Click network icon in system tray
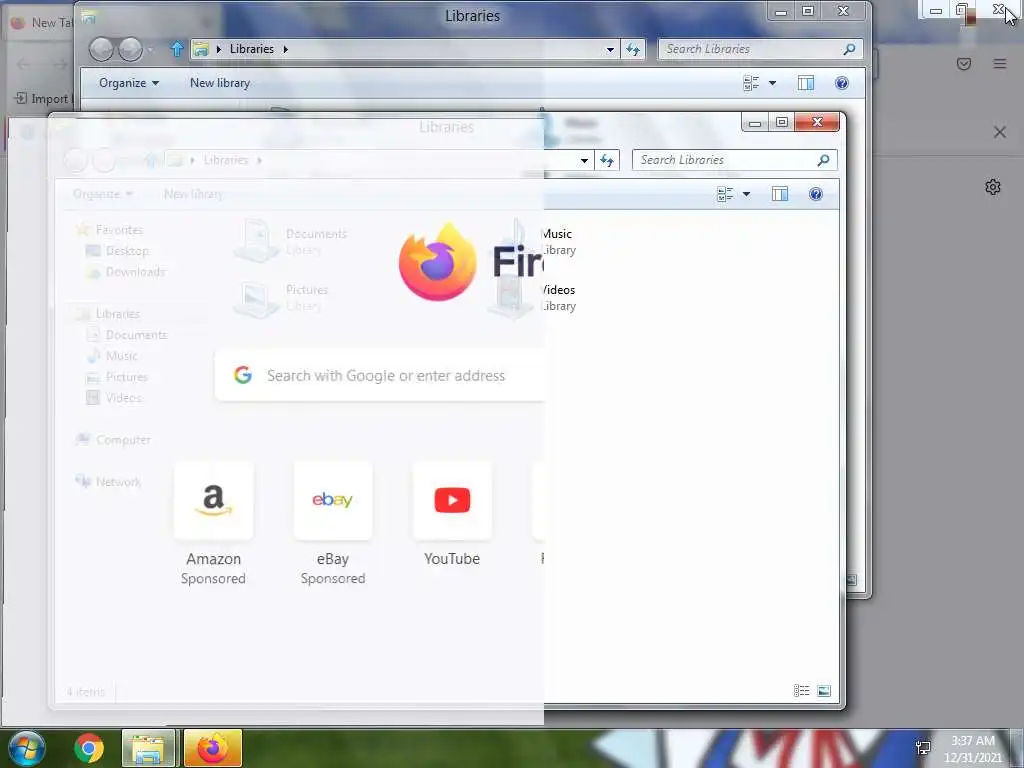This screenshot has height=768, width=1024. pos(923,748)
